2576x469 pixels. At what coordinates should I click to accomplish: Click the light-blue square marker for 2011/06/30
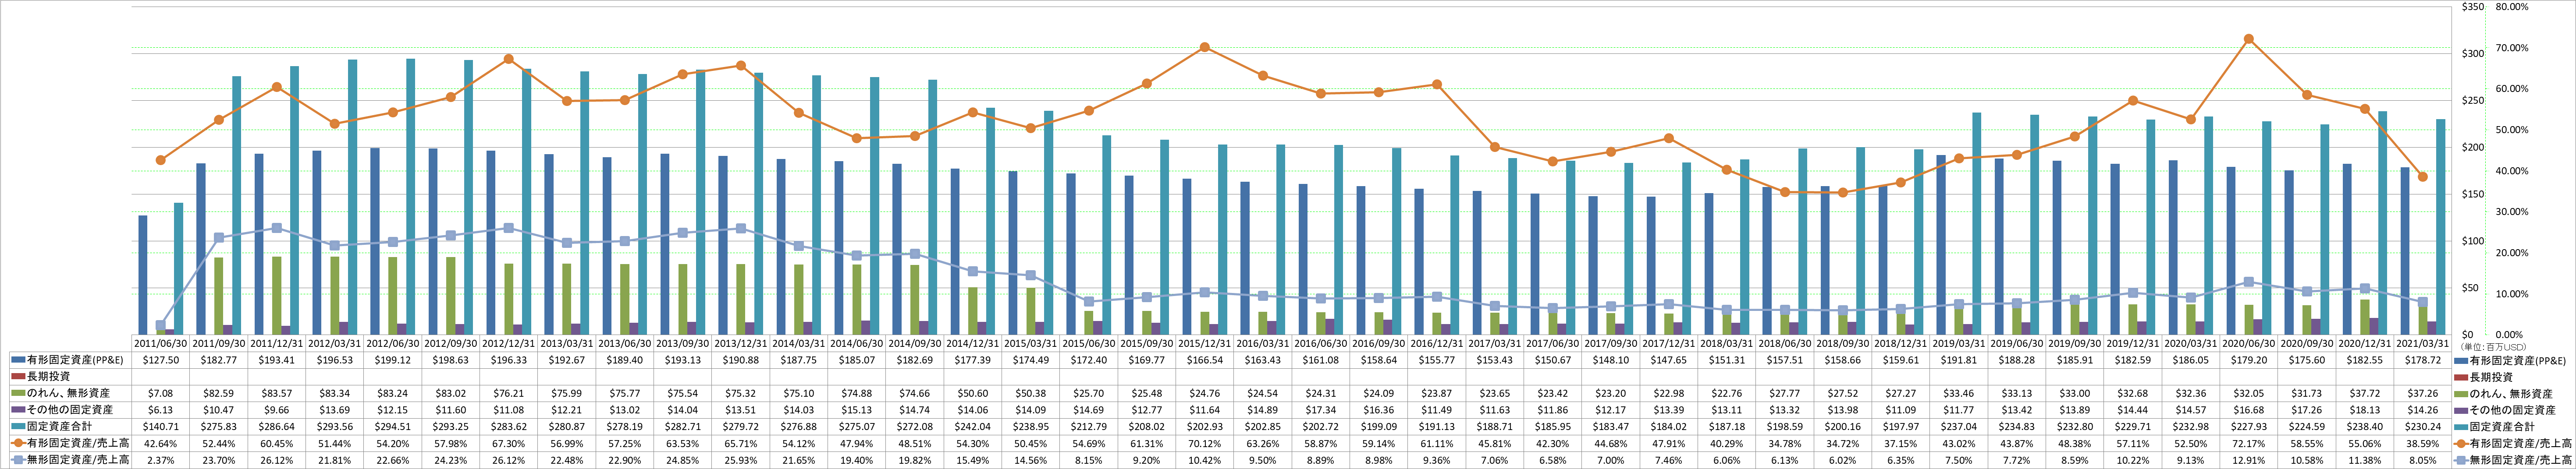coord(161,325)
